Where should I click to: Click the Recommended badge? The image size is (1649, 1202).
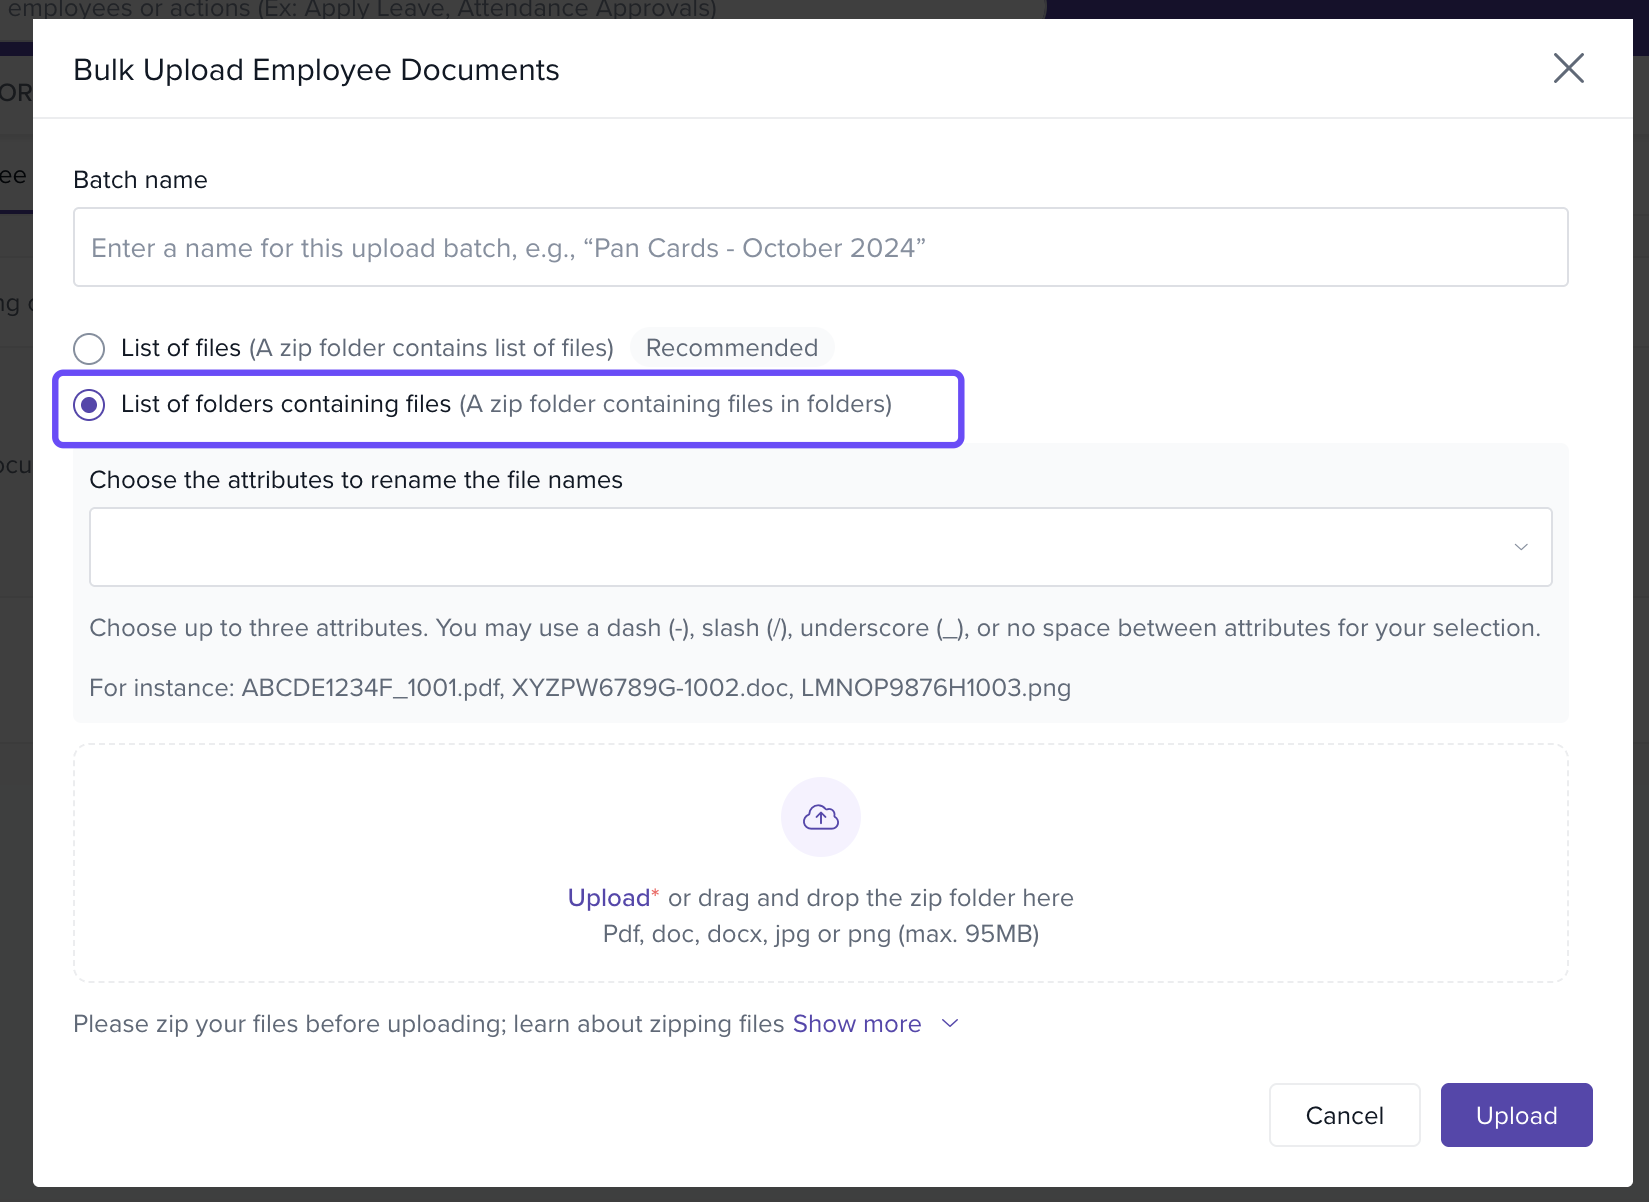point(731,348)
